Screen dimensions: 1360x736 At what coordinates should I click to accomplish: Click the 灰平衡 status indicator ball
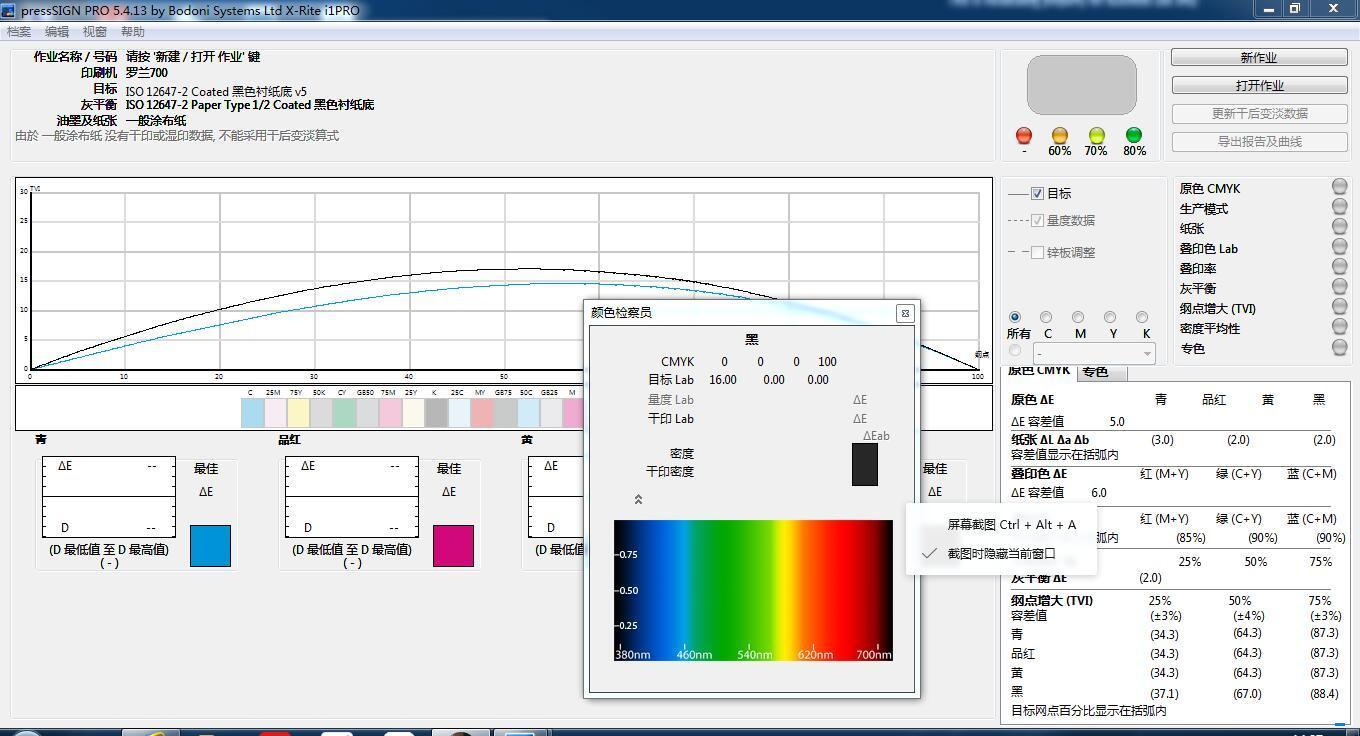1339,286
